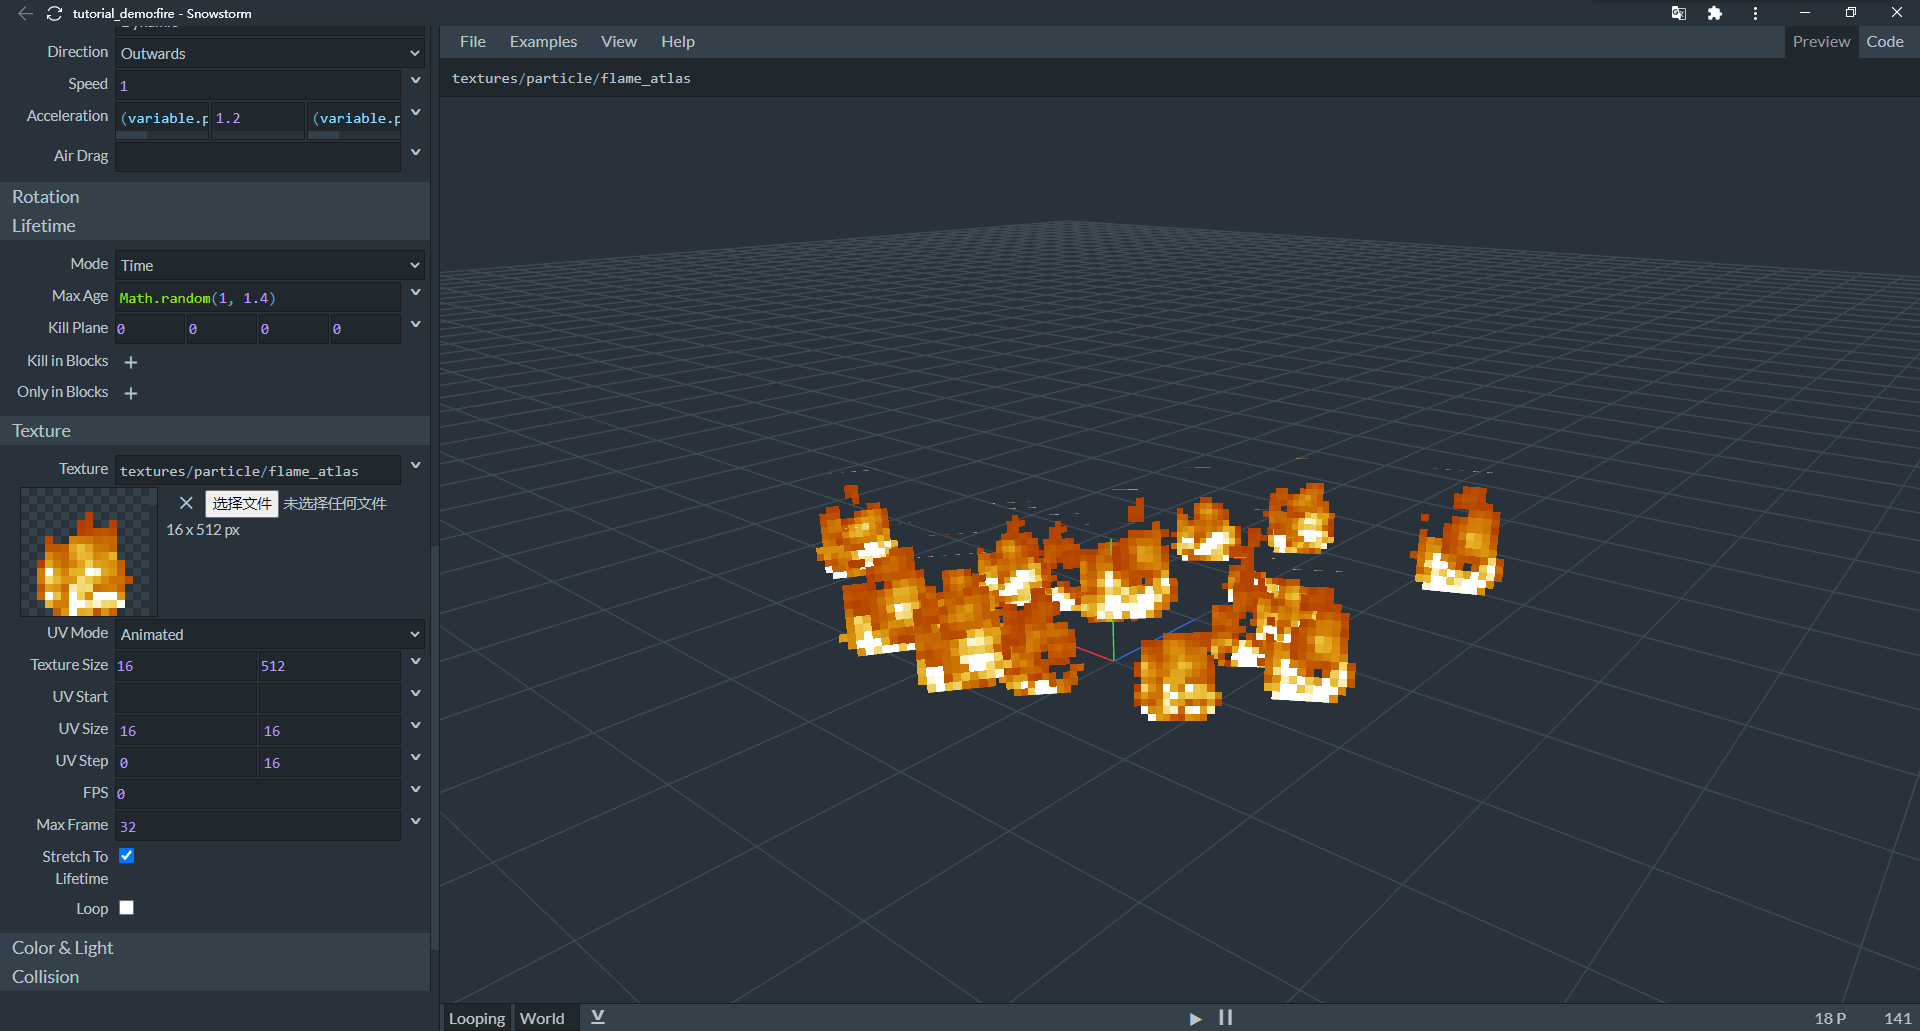Expand the Collision section
Image resolution: width=1920 pixels, height=1031 pixels.
click(215, 977)
